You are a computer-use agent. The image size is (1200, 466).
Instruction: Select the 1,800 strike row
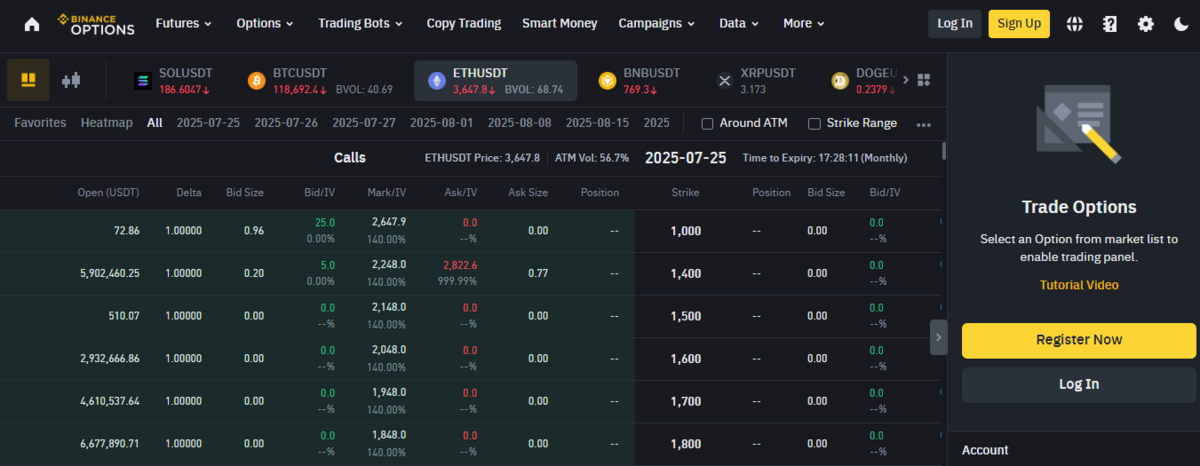coord(472,444)
